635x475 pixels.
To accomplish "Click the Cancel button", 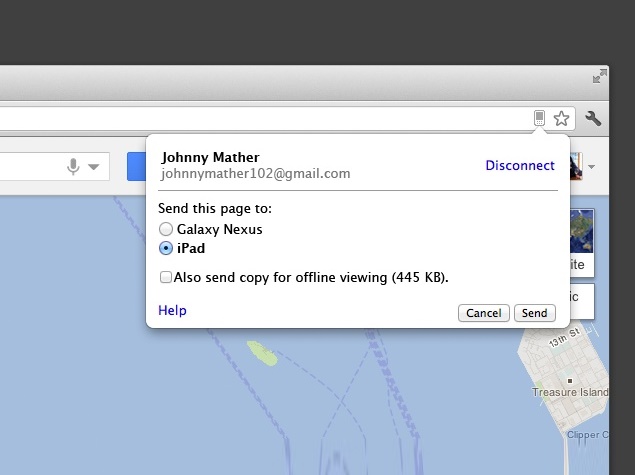I will tap(484, 313).
